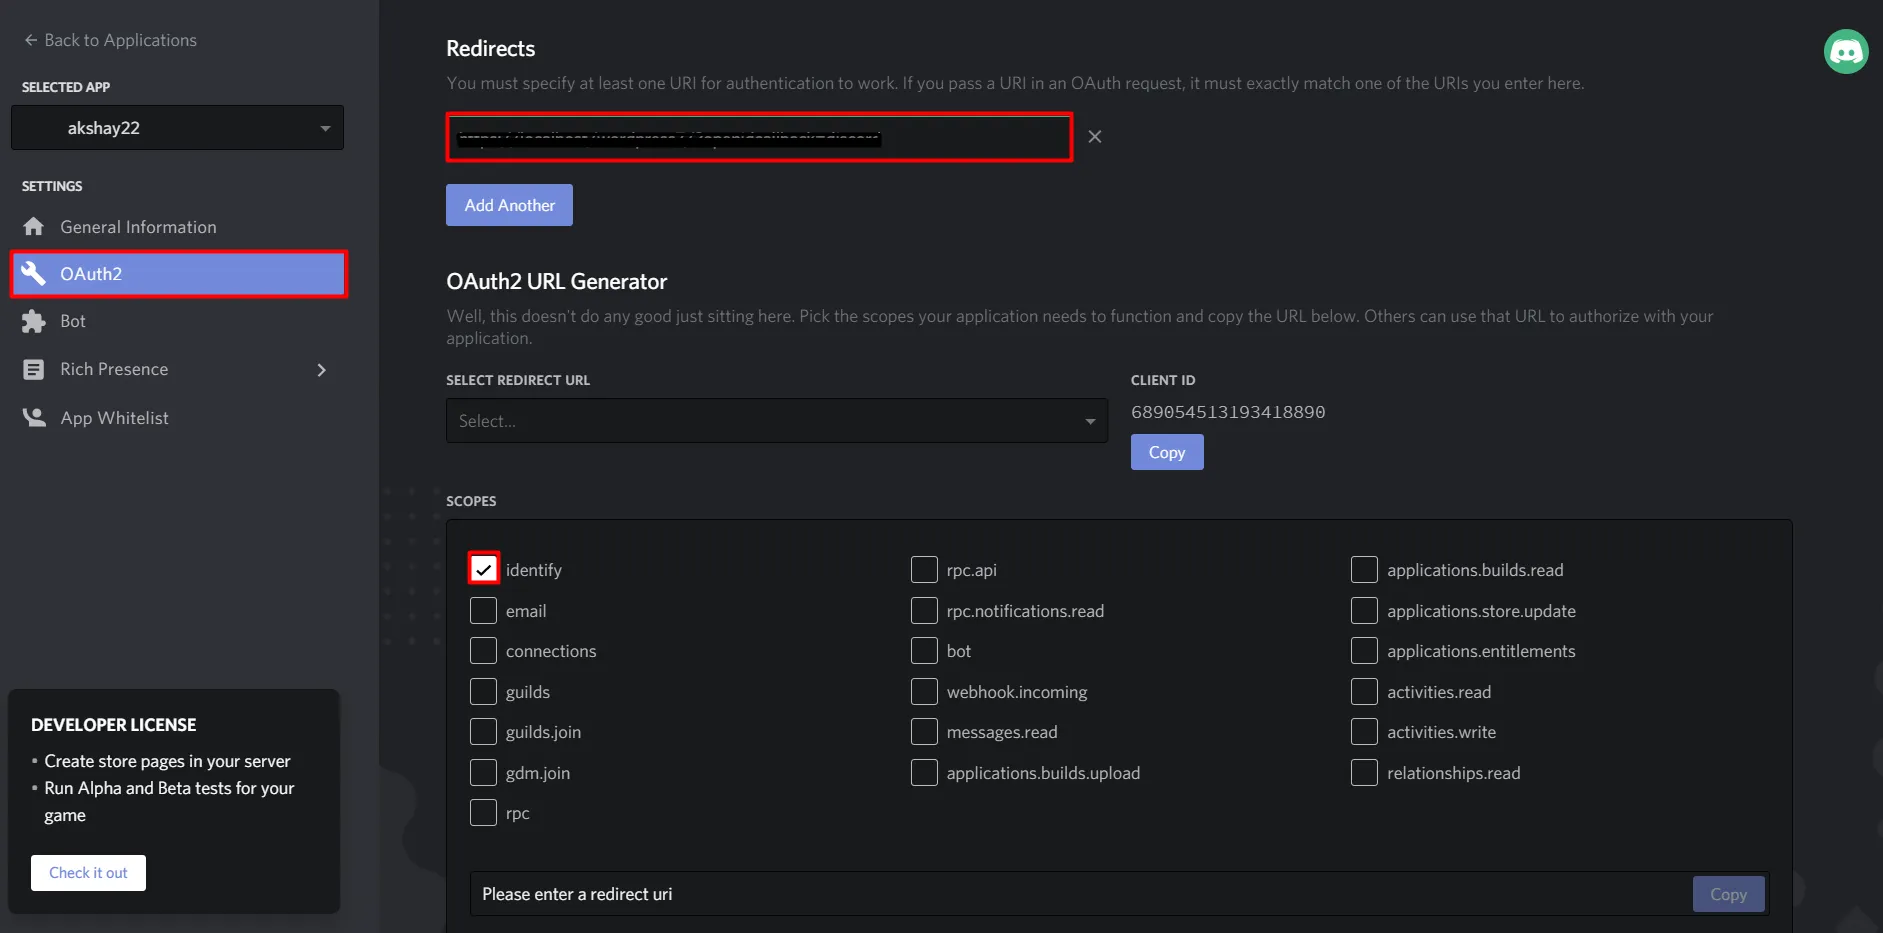The height and width of the screenshot is (933, 1883).
Task: Check the activities.read scope checkbox
Action: [1364, 691]
